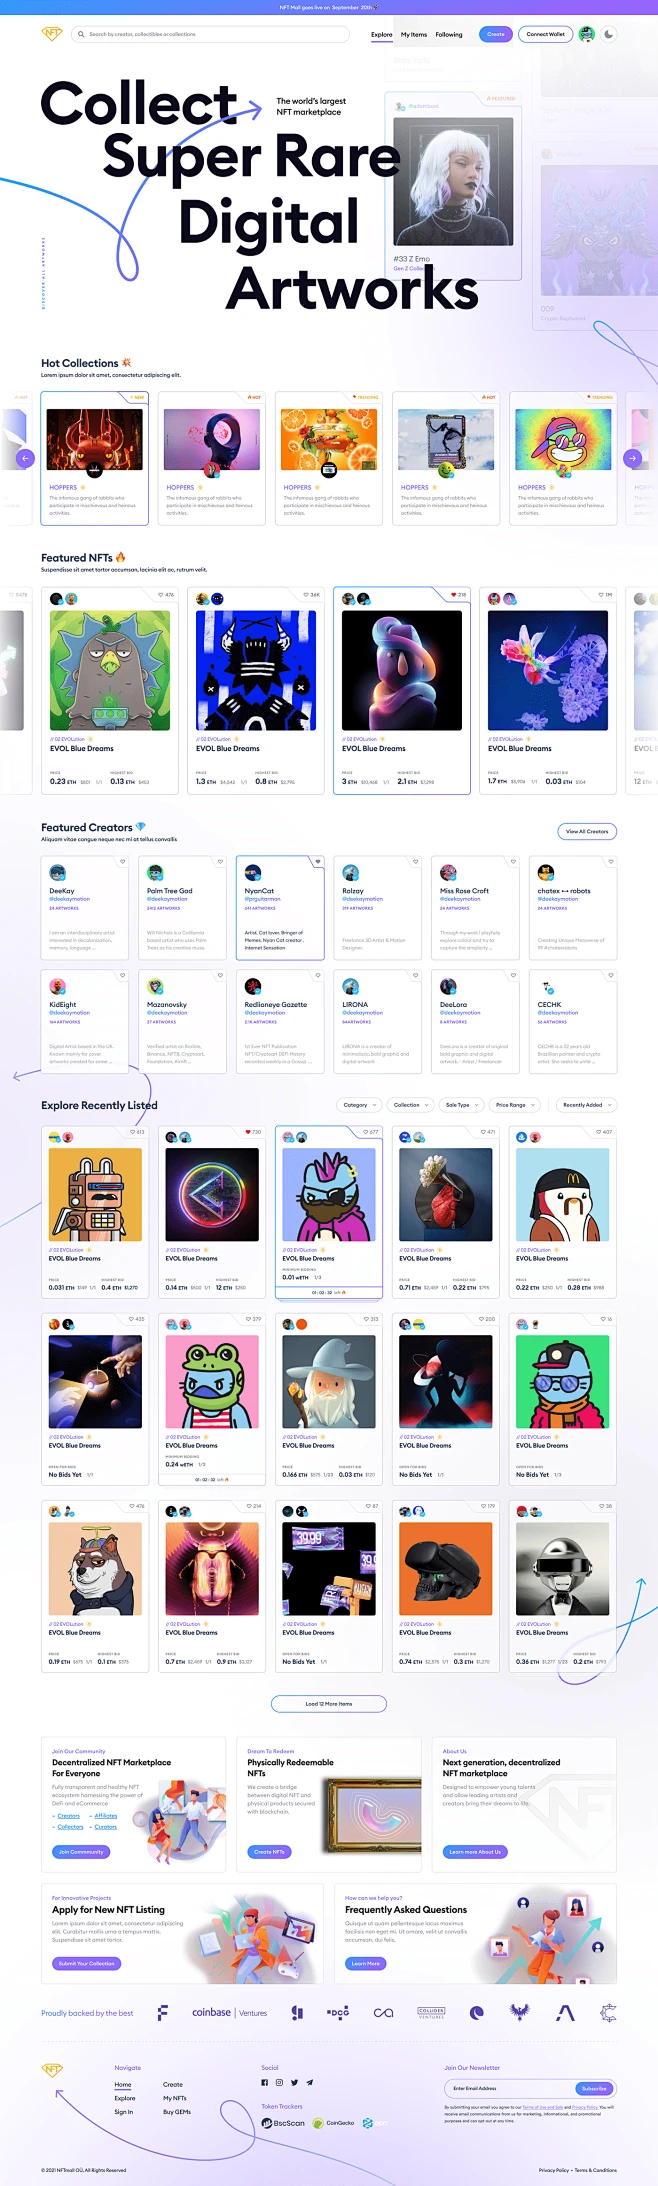Click the NFT logo in the header
The width and height of the screenshot is (658, 2186).
tap(52, 34)
